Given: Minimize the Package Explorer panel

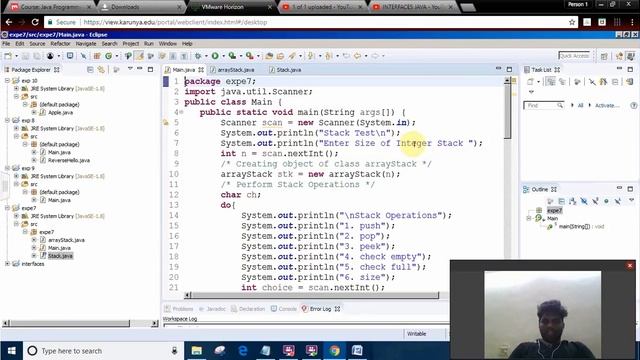Looking at the screenshot, I should pyautogui.click(x=140, y=69).
